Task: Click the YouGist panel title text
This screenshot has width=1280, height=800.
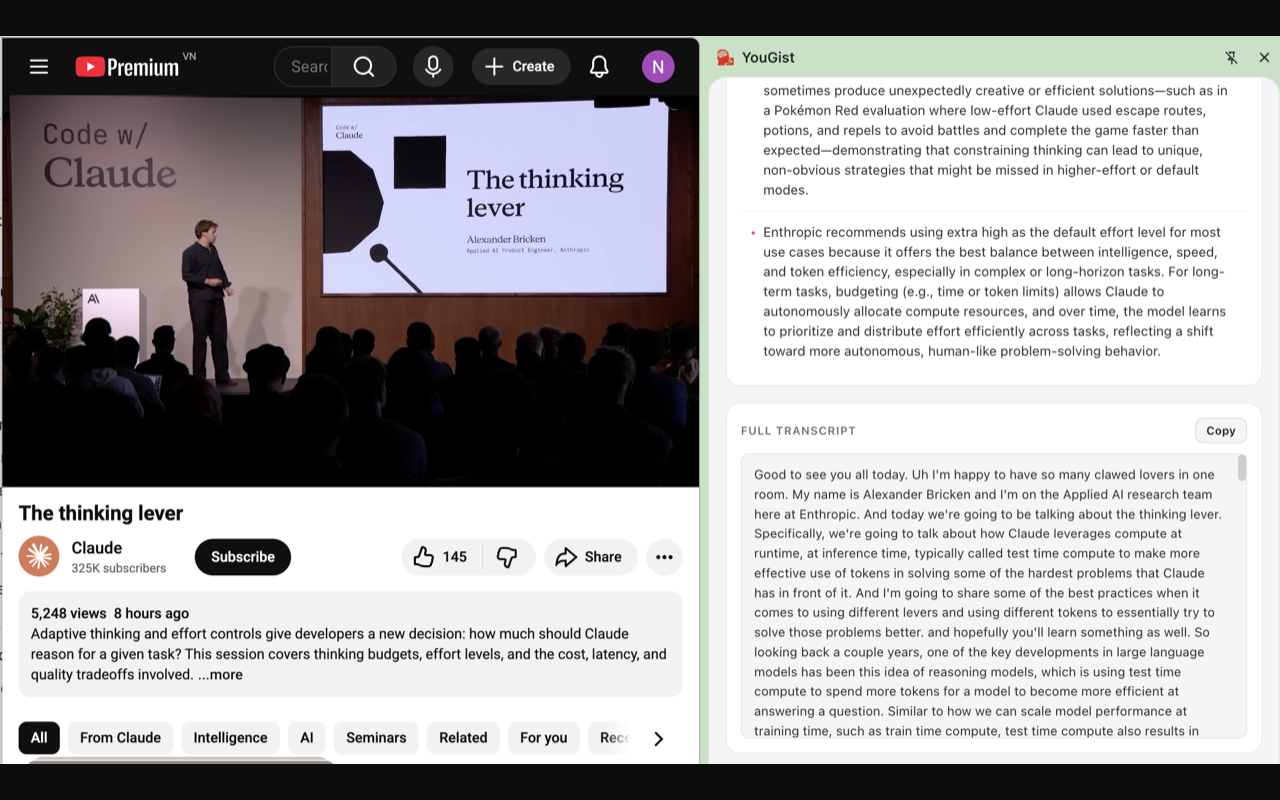Action: point(768,58)
